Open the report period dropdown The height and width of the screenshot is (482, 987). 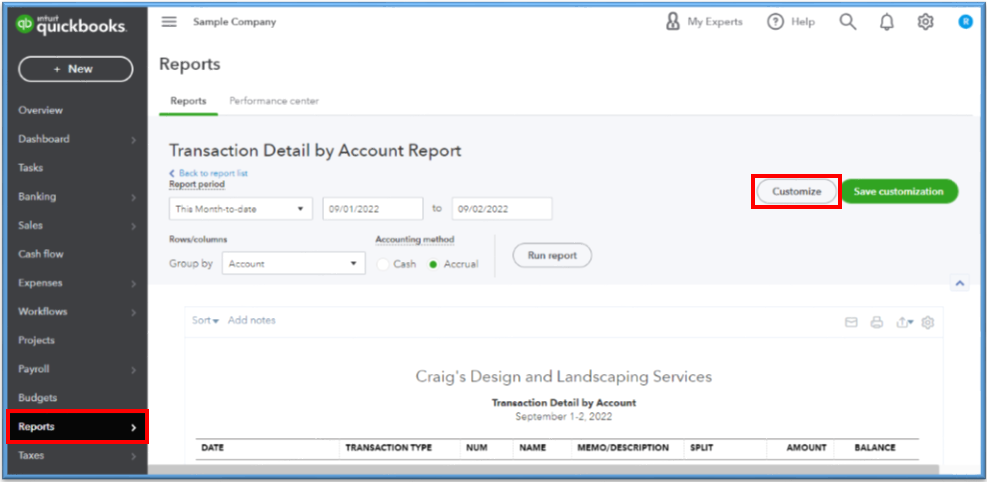click(240, 209)
